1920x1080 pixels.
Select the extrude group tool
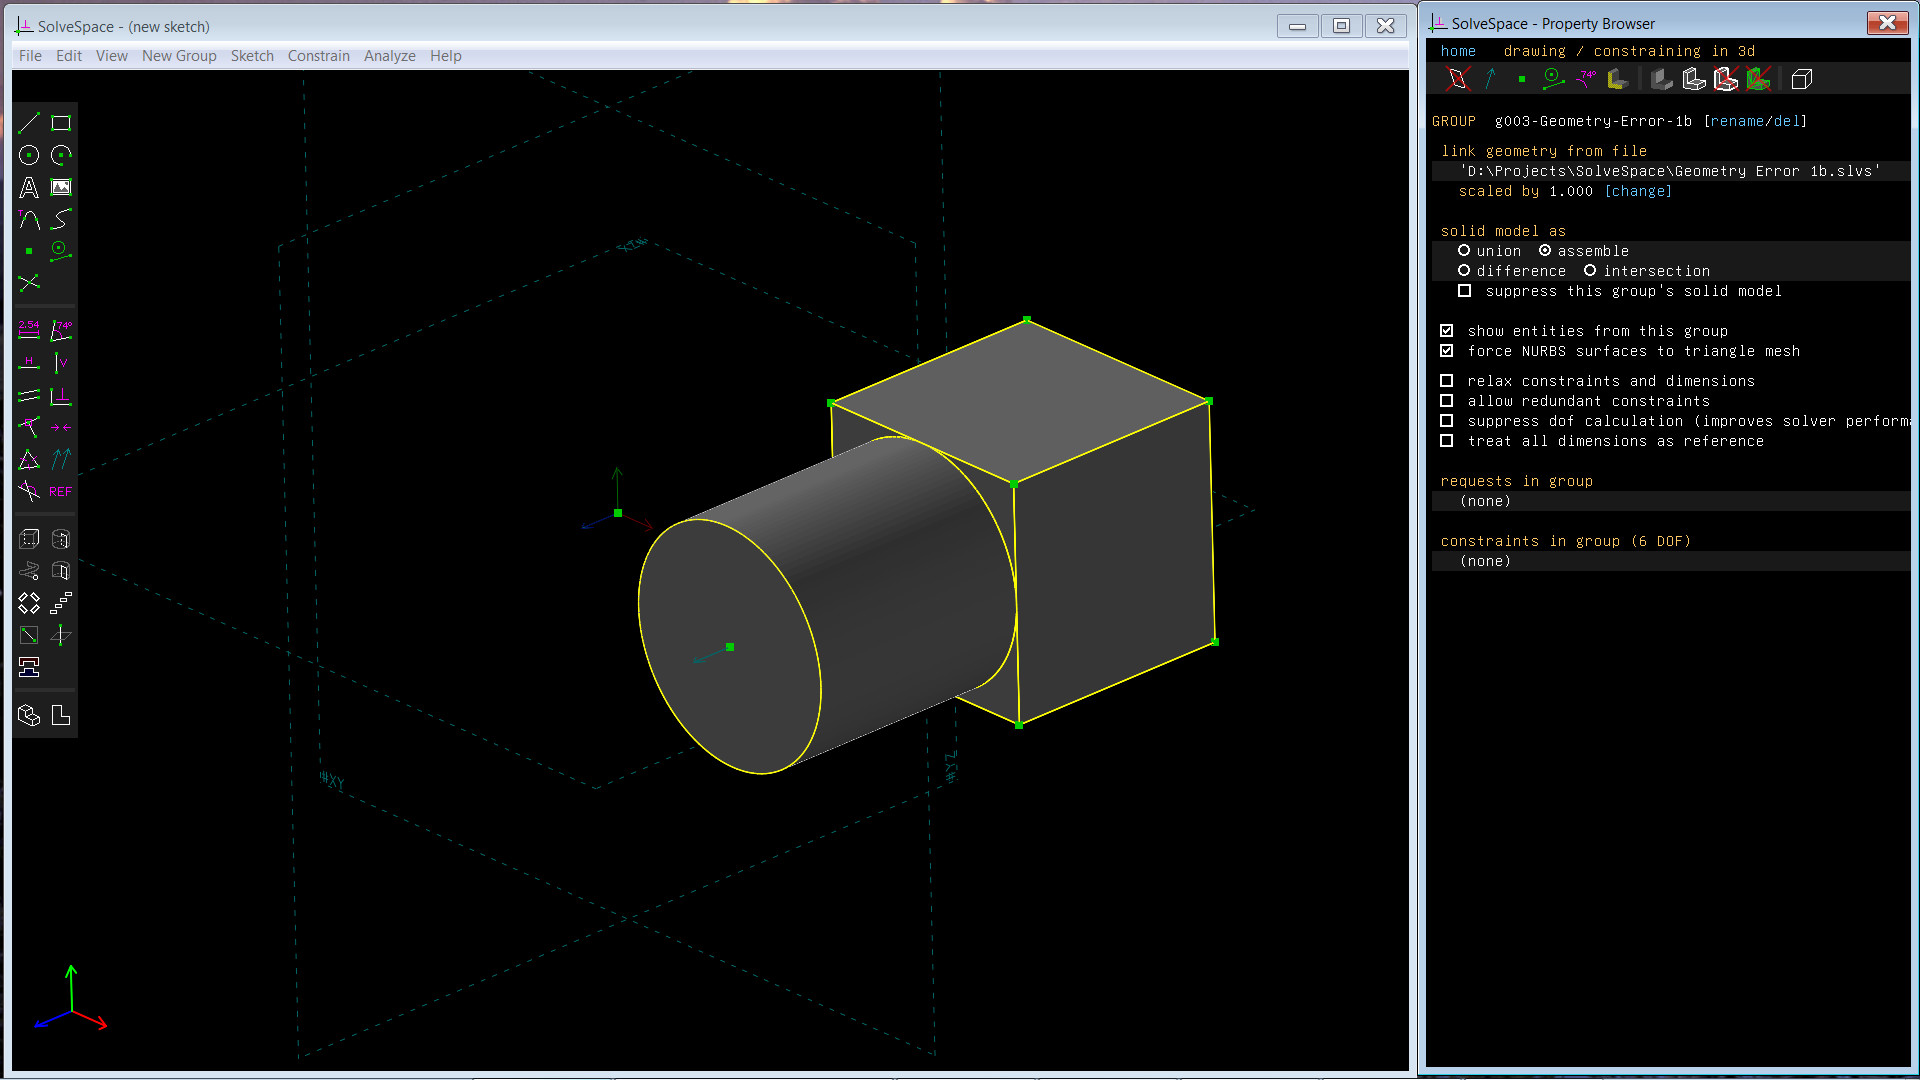[29, 539]
